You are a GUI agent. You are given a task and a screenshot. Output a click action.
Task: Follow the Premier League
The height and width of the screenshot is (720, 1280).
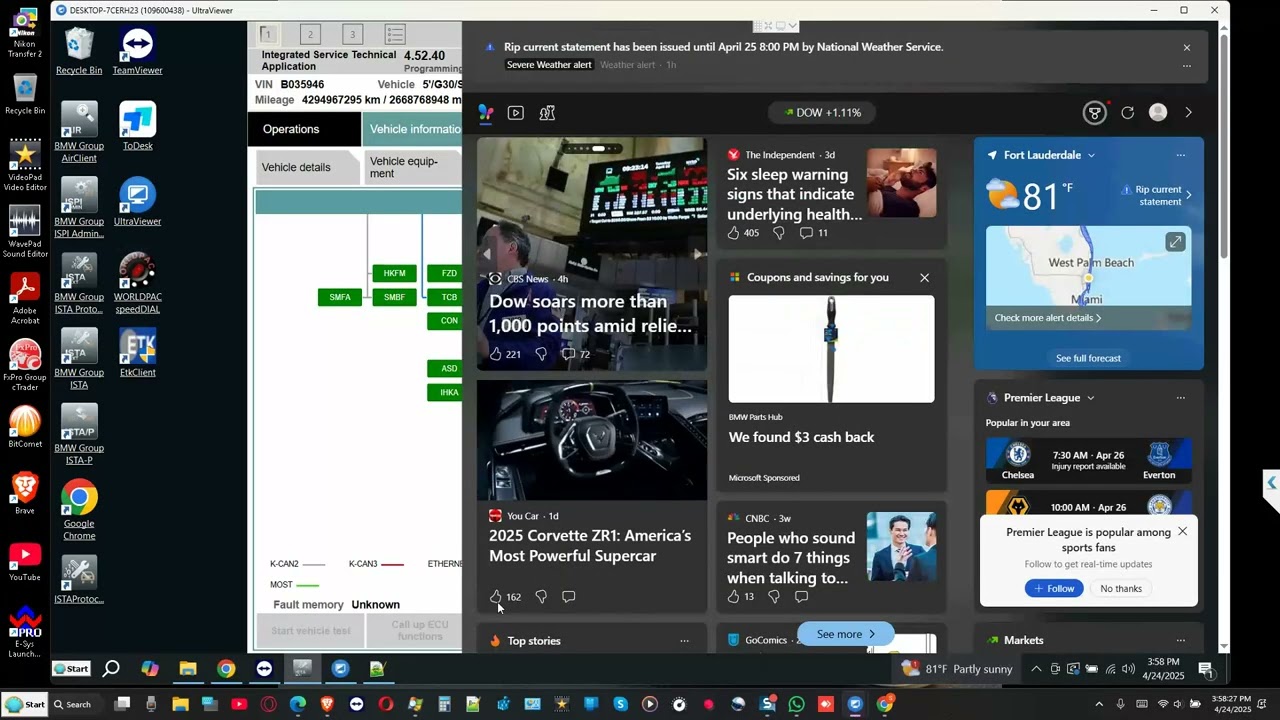(1054, 589)
